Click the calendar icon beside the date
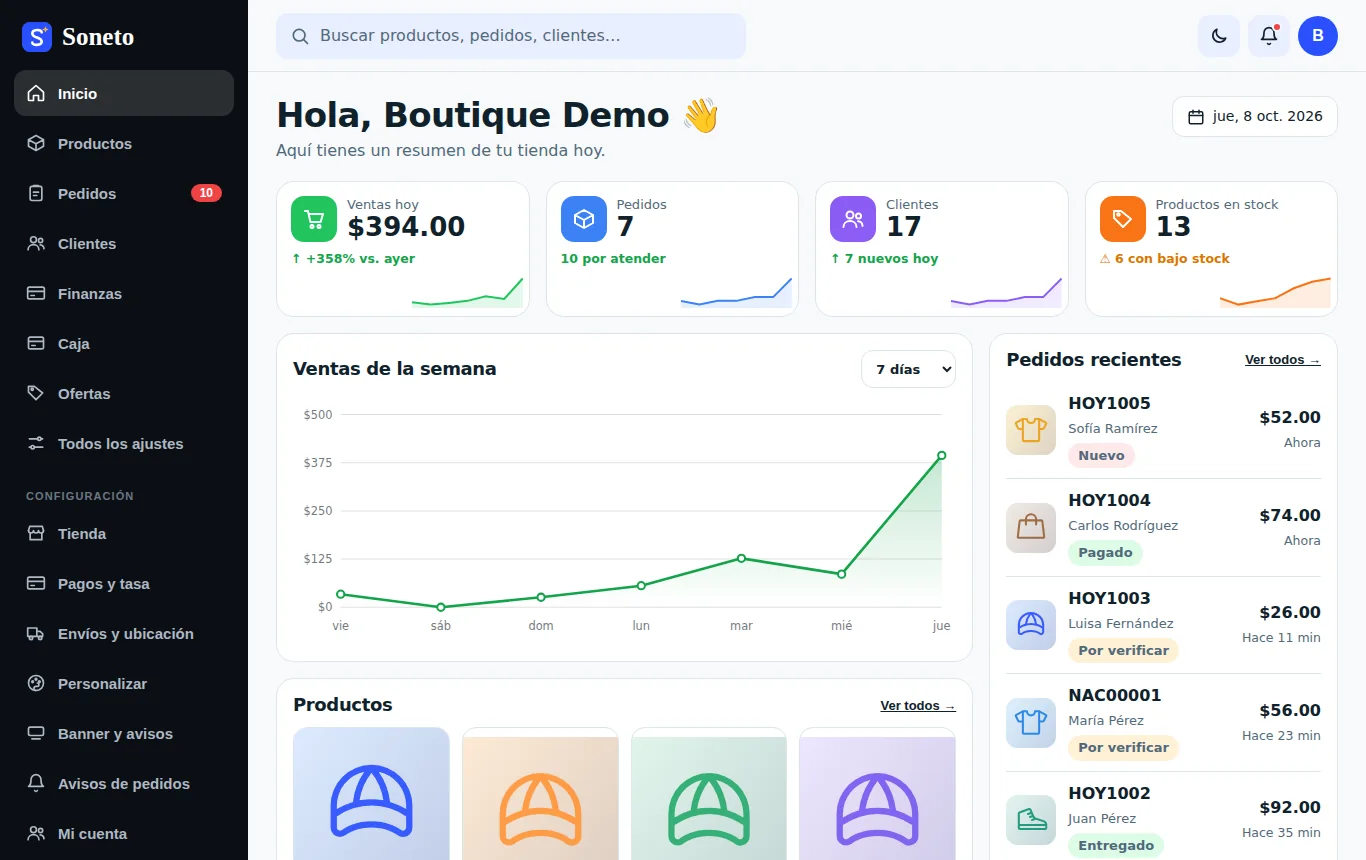The height and width of the screenshot is (860, 1366). coord(1196,117)
